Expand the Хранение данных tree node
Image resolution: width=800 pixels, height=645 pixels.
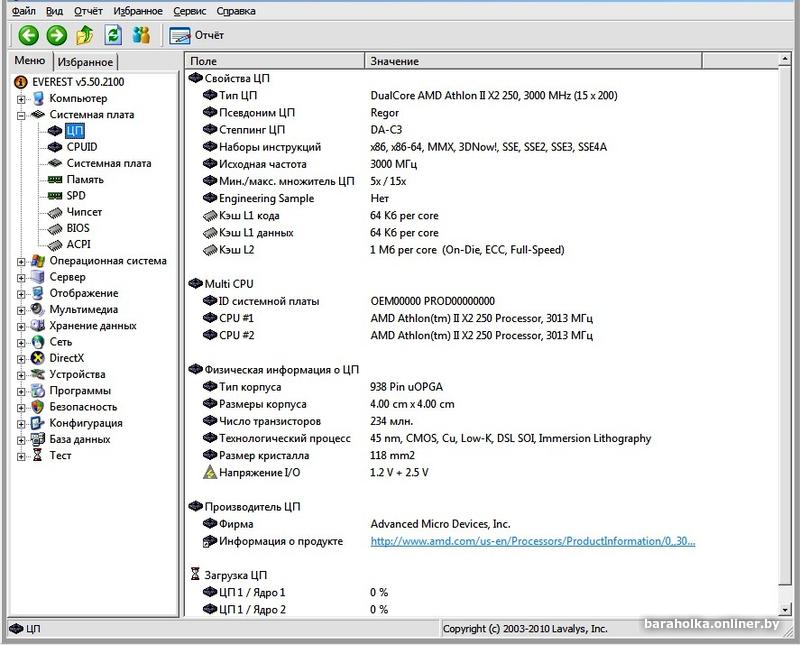[21, 326]
